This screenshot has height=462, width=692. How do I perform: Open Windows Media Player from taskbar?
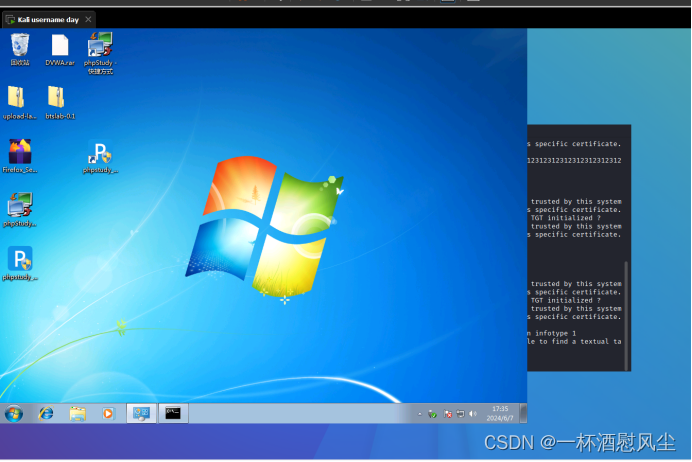point(108,413)
